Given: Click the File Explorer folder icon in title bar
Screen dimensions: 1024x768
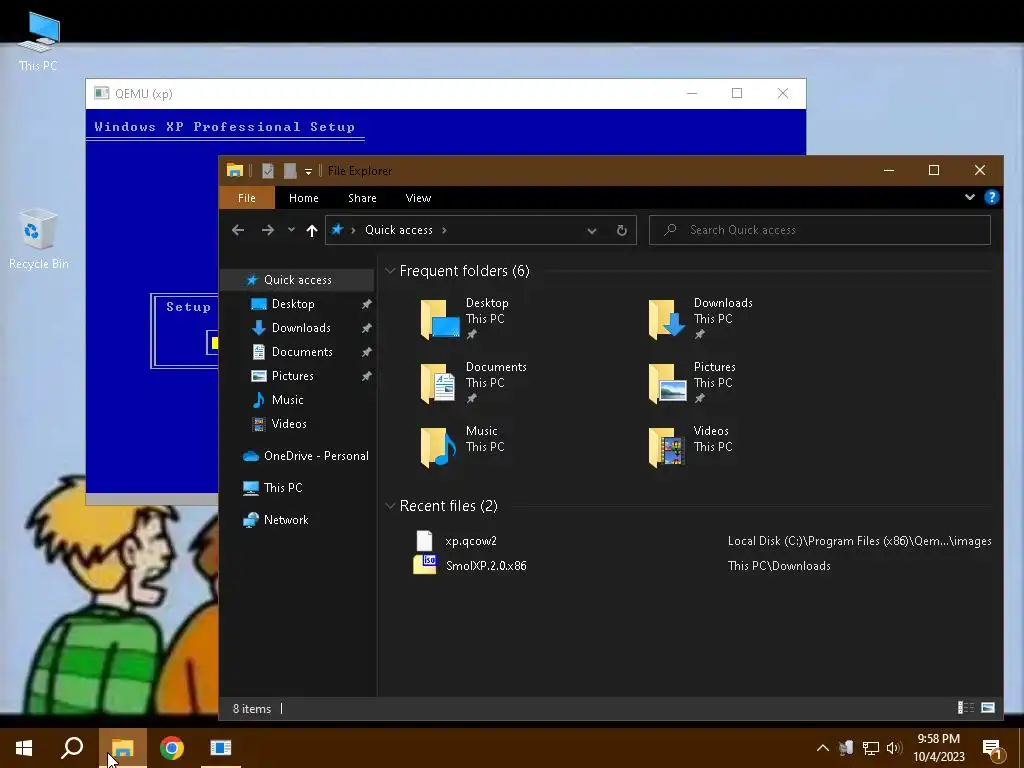Looking at the screenshot, I should [235, 170].
